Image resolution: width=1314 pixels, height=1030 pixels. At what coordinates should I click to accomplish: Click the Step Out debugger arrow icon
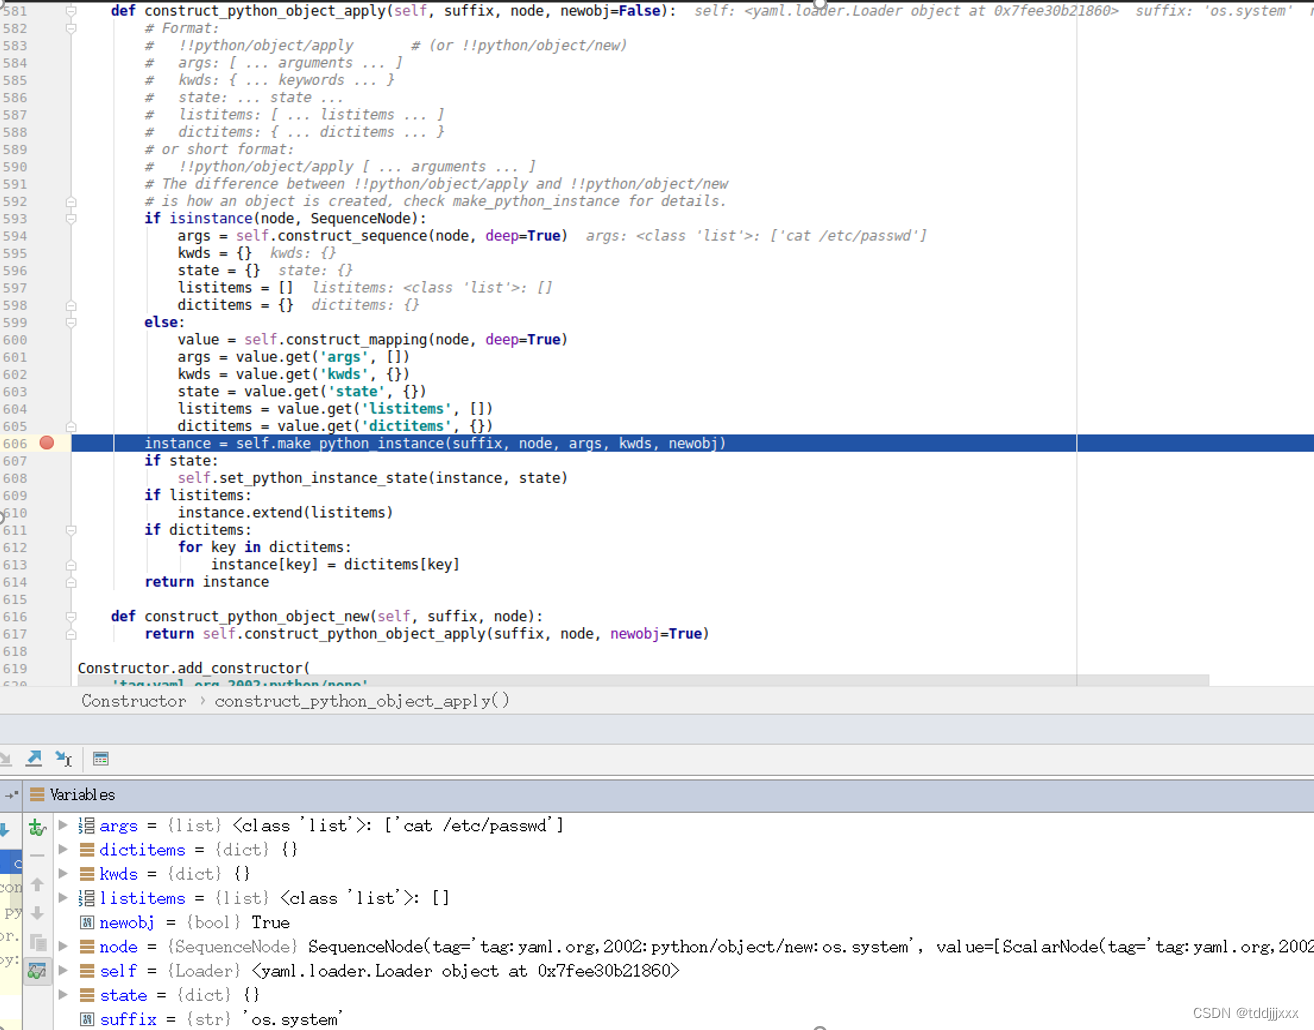[34, 758]
